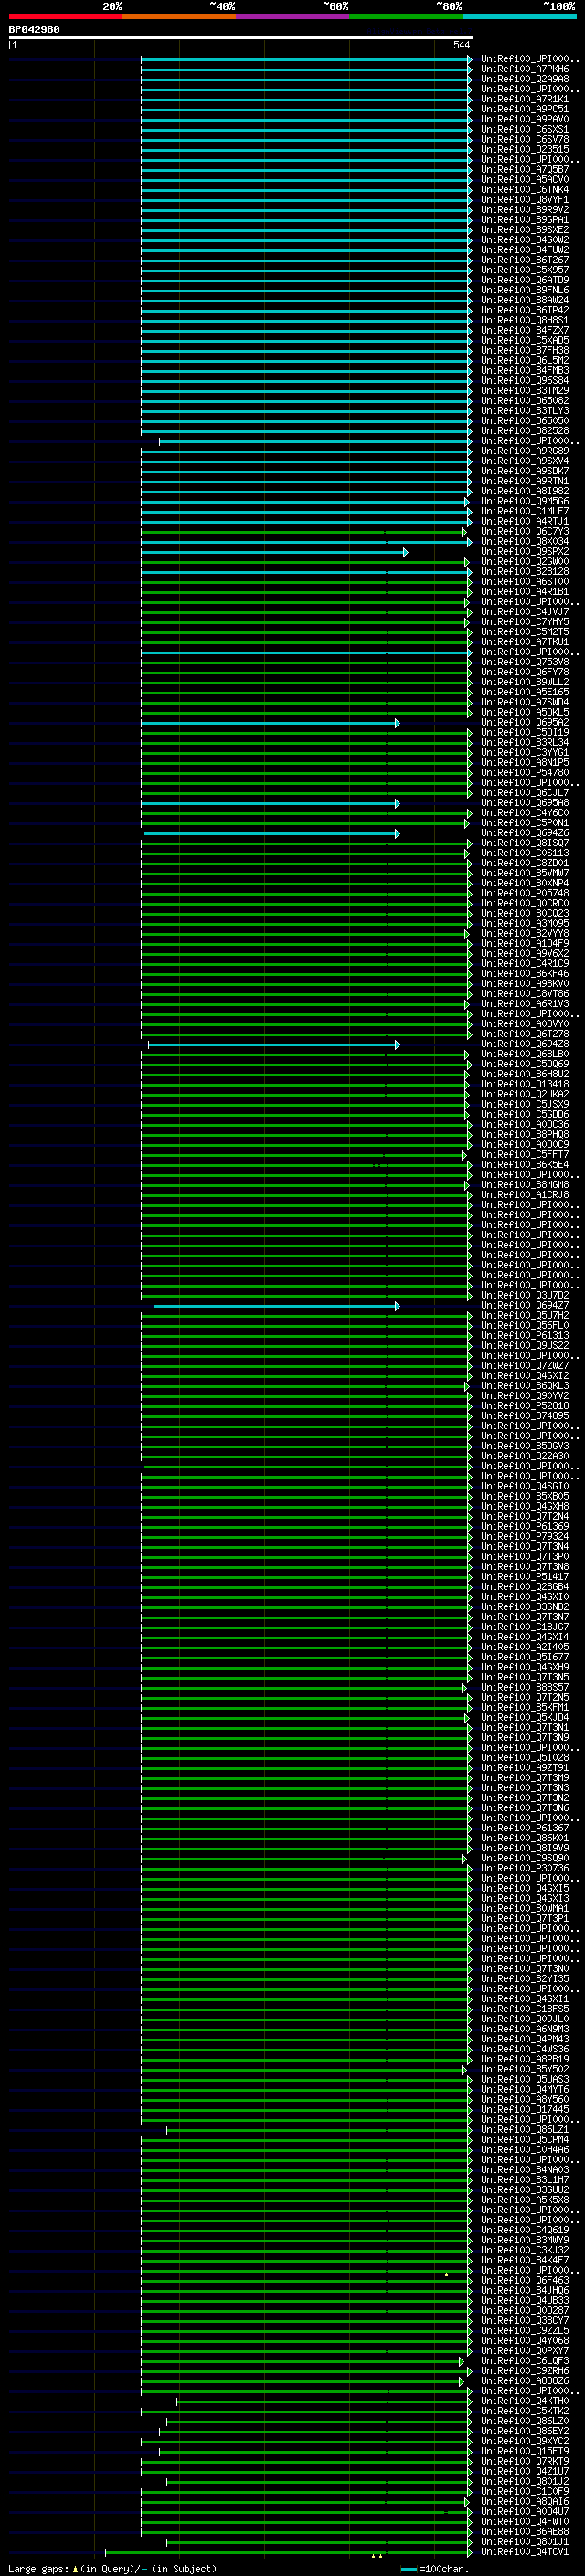Click label UniRef100_Q6F463
Image resolution: width=585 pixels, height=2576 pixels.
pos(525,2280)
